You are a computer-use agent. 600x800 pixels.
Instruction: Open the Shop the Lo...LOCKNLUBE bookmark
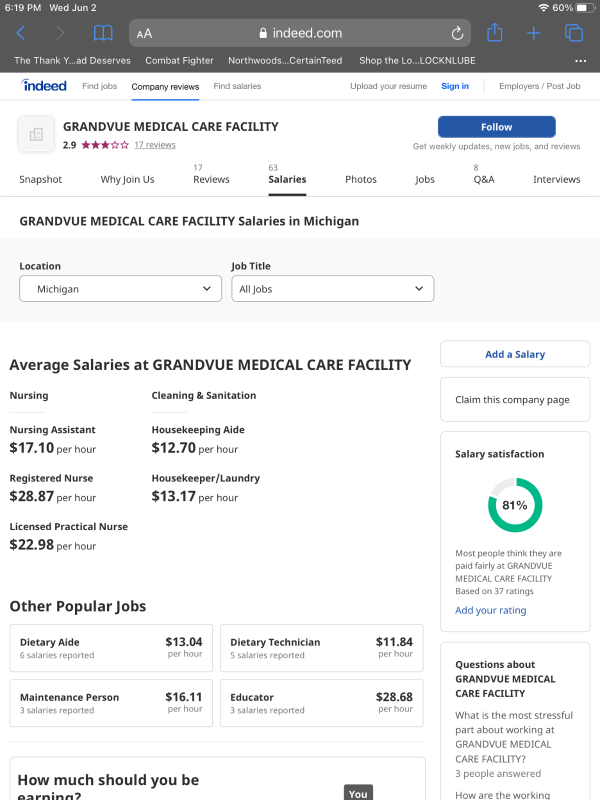pyautogui.click(x=417, y=61)
